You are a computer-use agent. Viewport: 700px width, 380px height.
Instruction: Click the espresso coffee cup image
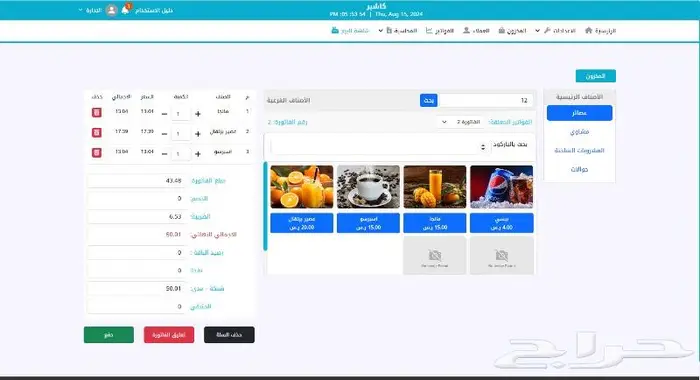pyautogui.click(x=368, y=187)
